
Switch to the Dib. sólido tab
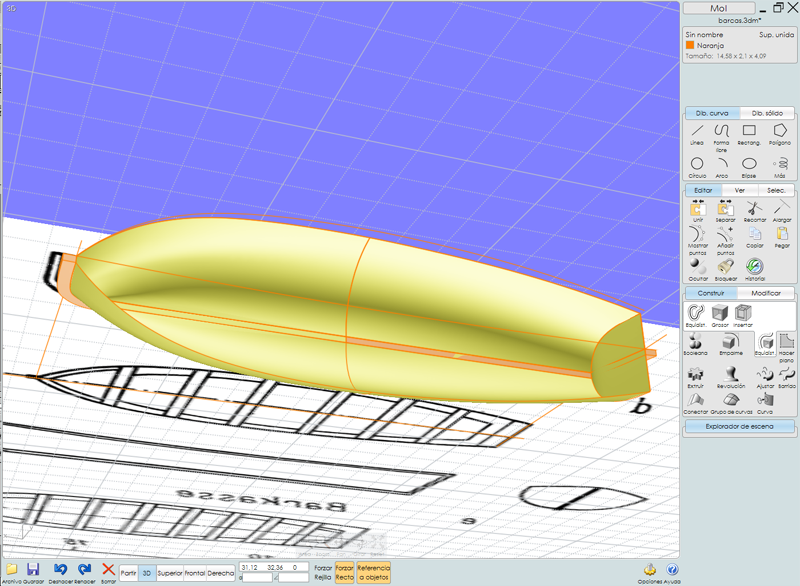pyautogui.click(x=767, y=113)
